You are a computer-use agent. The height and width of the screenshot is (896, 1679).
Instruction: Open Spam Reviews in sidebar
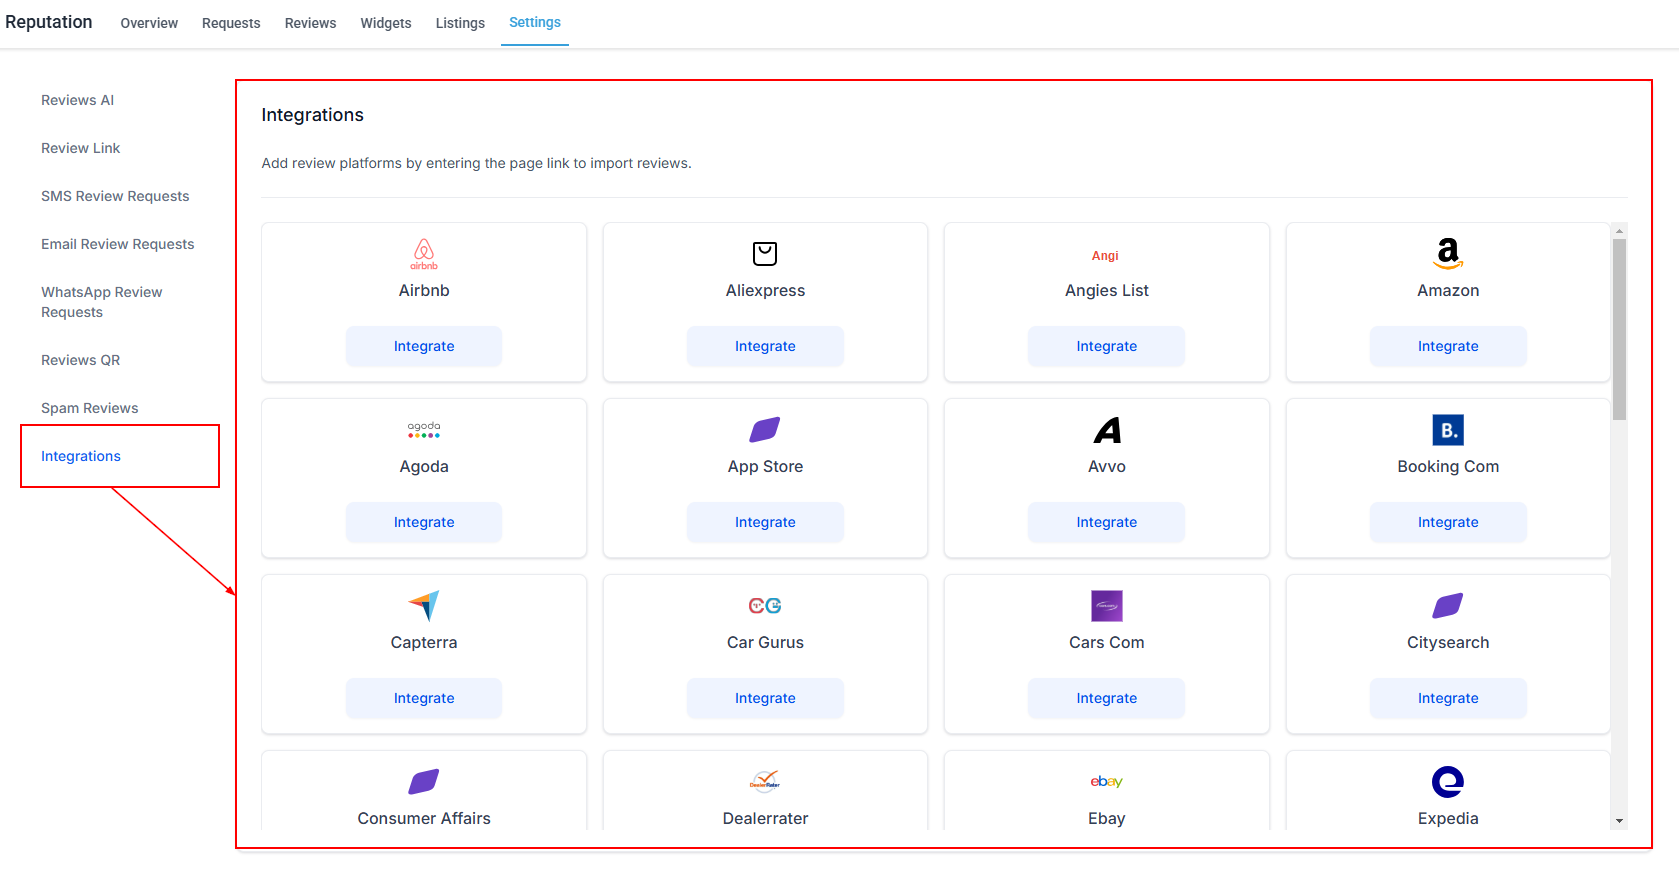click(x=90, y=408)
